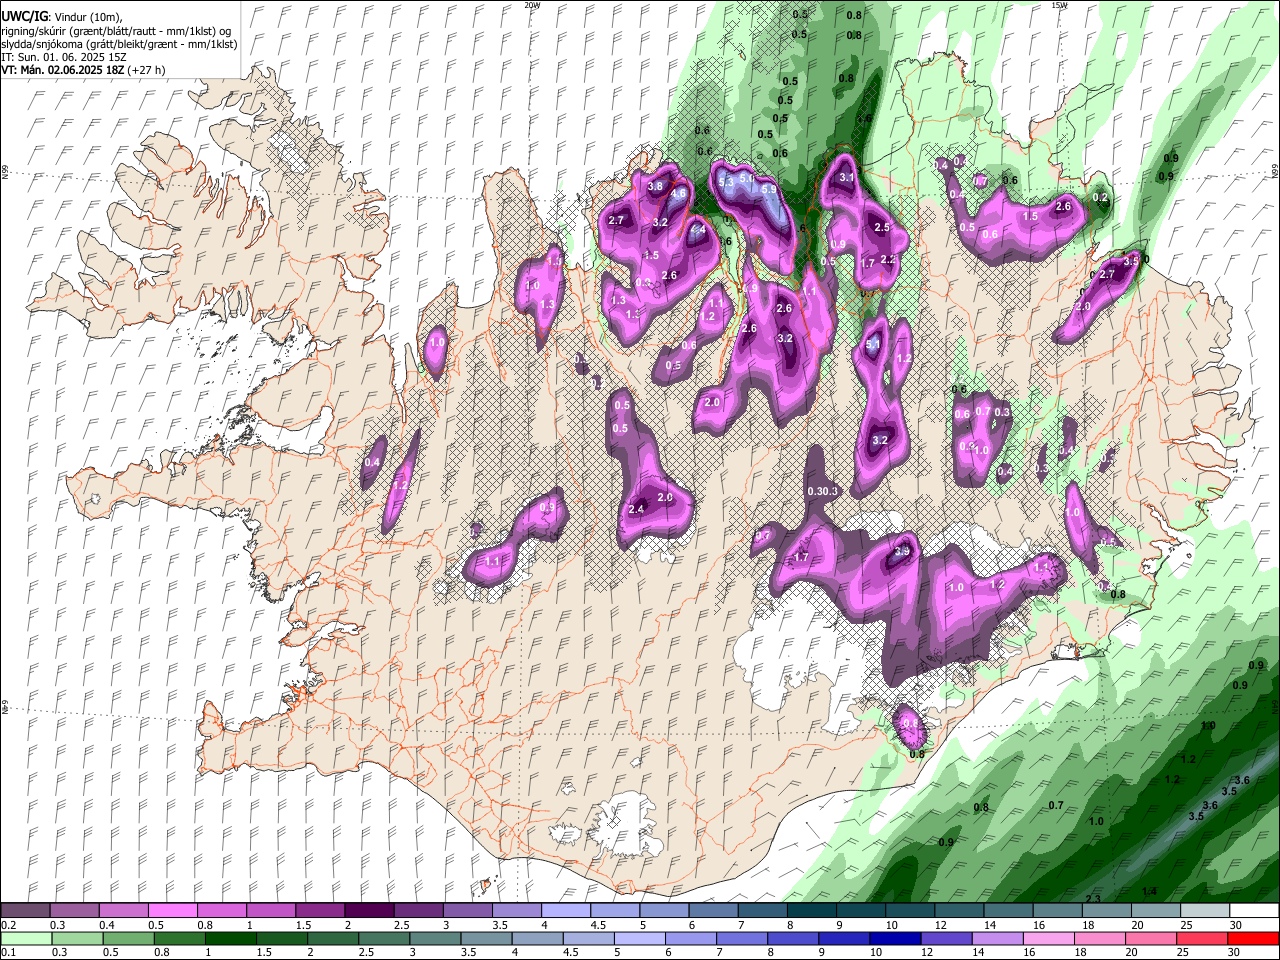
Task: Select the rain legend swatch between 20 and 25
Action: (1152, 938)
